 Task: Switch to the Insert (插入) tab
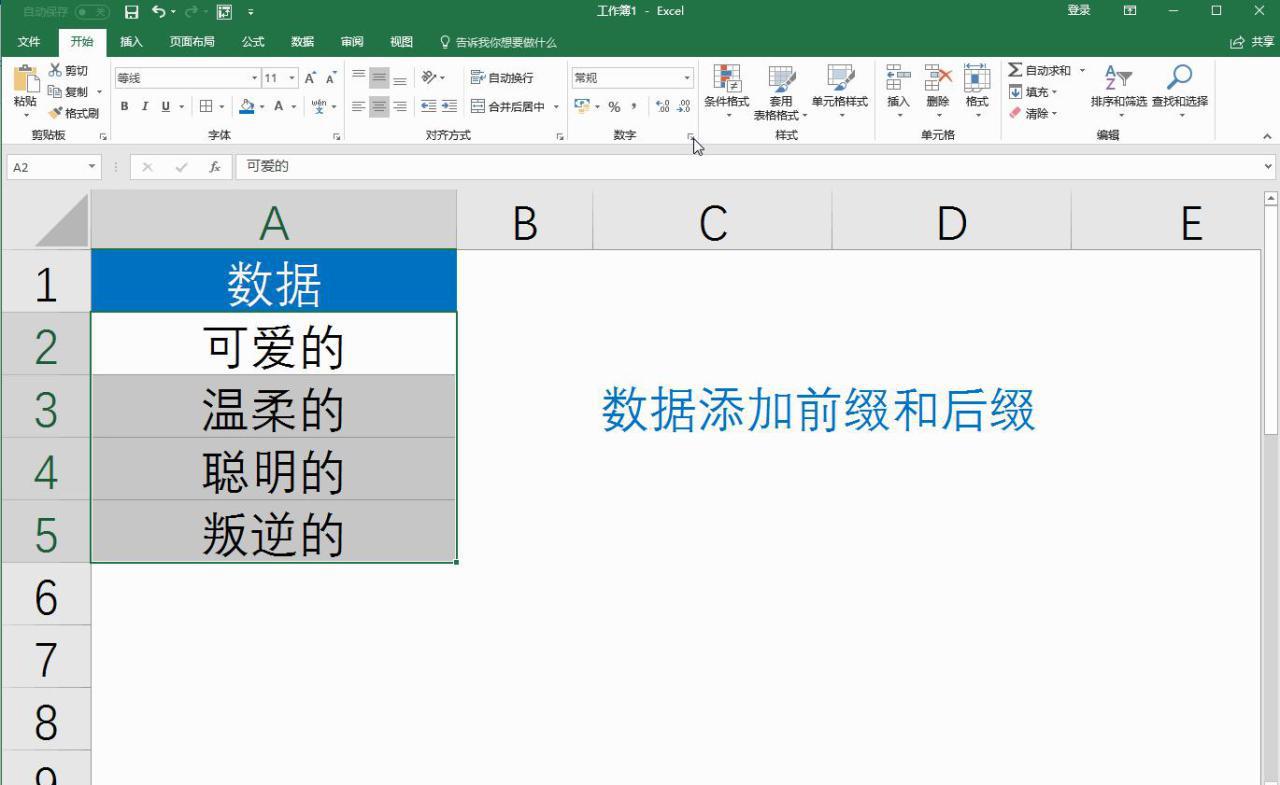(131, 42)
